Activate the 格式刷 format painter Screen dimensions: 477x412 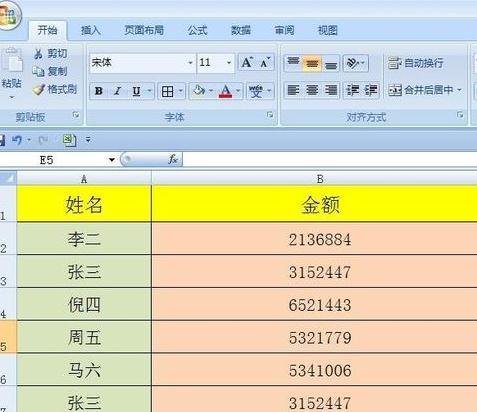(55, 89)
